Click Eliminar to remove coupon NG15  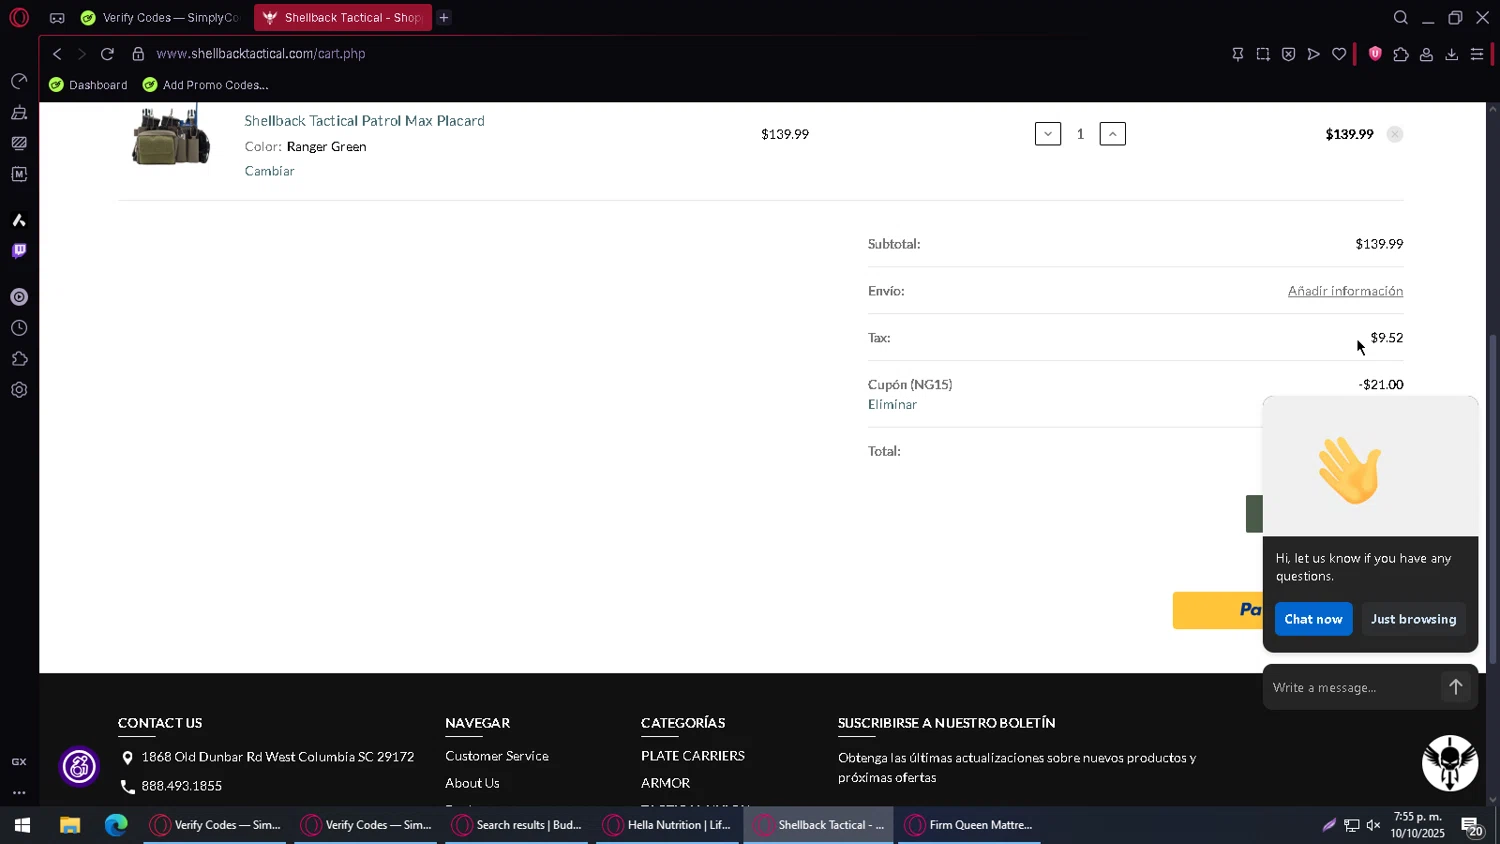point(892,405)
